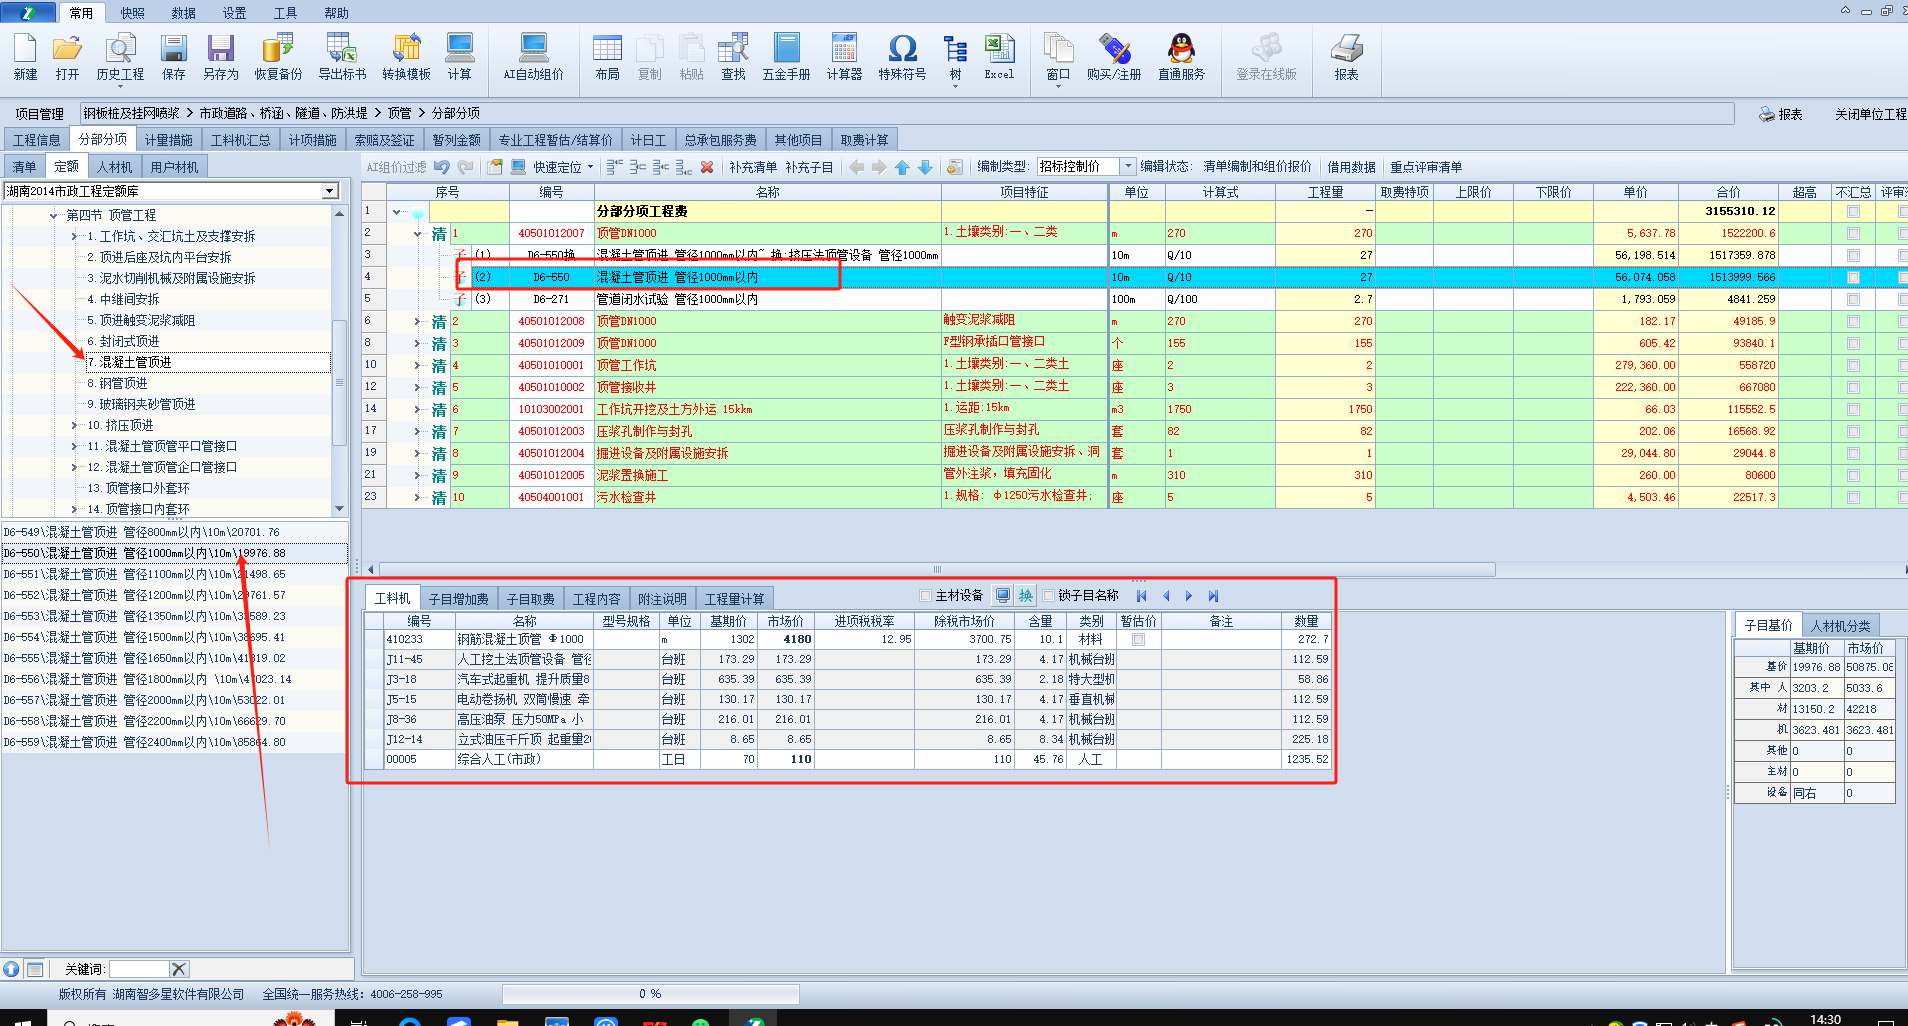This screenshot has width=1908, height=1026.
Task: Open 子目取费 tab in bottom panel
Action: point(530,599)
